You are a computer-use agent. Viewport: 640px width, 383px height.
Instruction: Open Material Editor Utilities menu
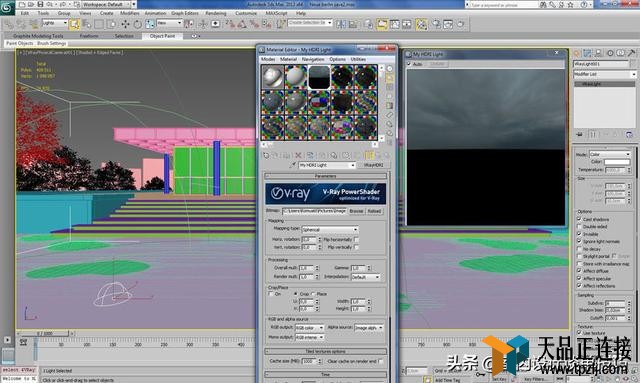[x=358, y=59]
